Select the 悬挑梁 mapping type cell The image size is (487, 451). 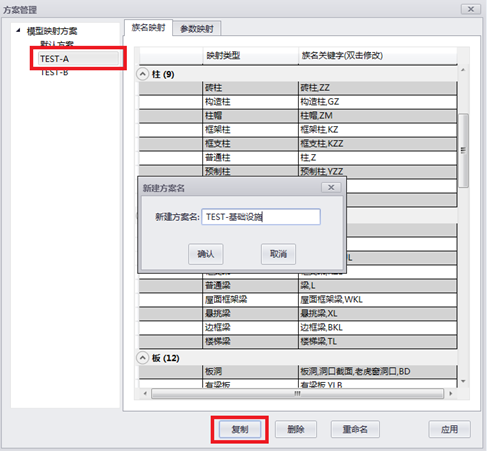click(x=250, y=314)
